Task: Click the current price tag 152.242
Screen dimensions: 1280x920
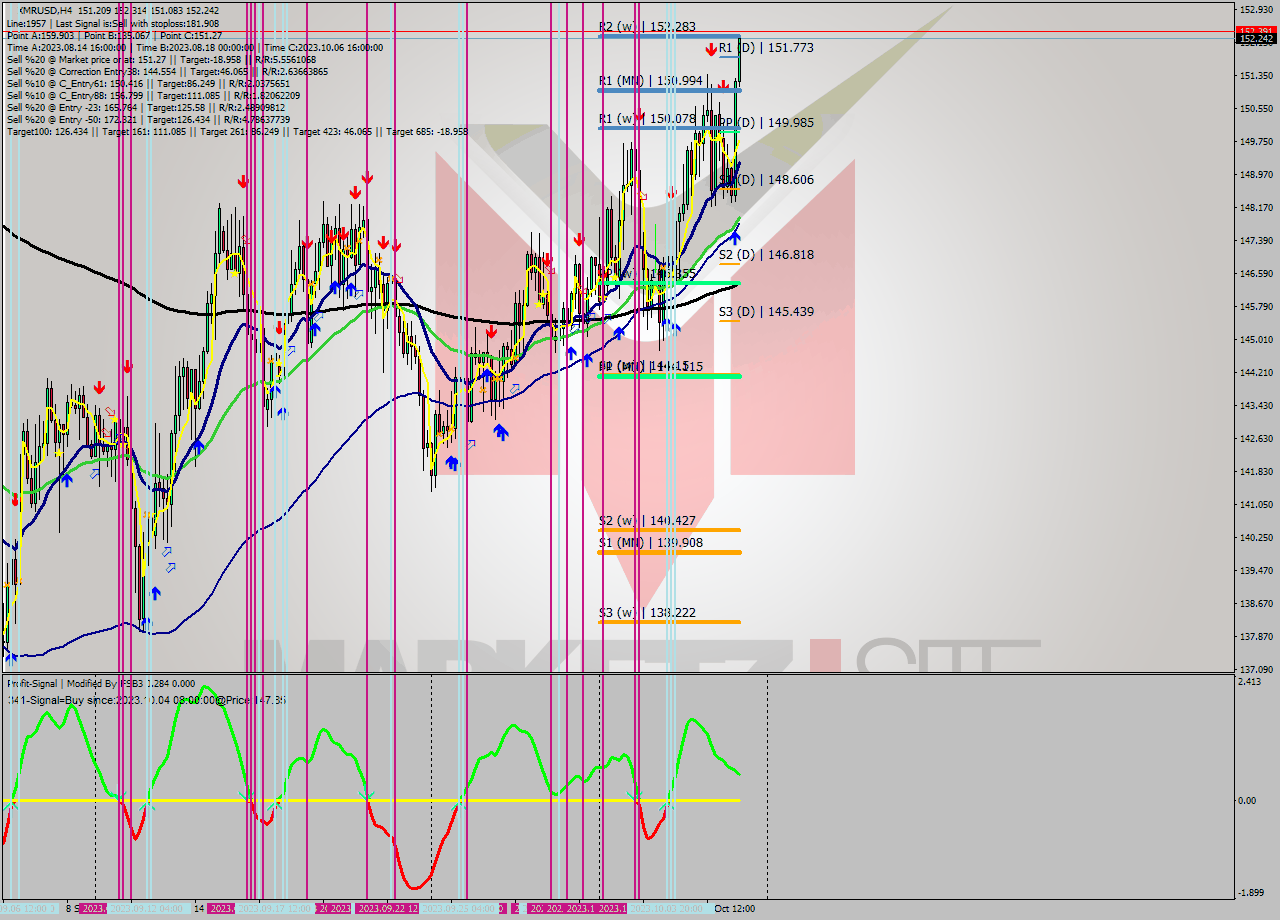Action: pyautogui.click(x=1256, y=39)
